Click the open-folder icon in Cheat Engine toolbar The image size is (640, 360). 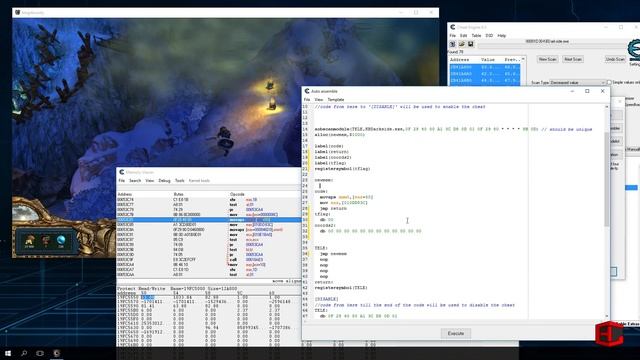[462, 44]
